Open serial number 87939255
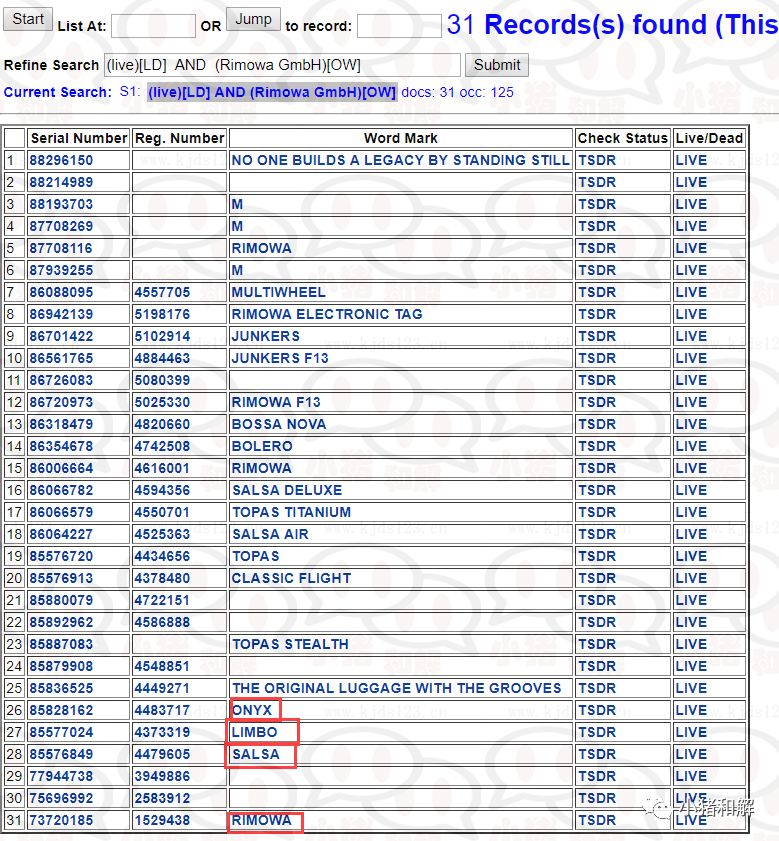 (x=61, y=270)
